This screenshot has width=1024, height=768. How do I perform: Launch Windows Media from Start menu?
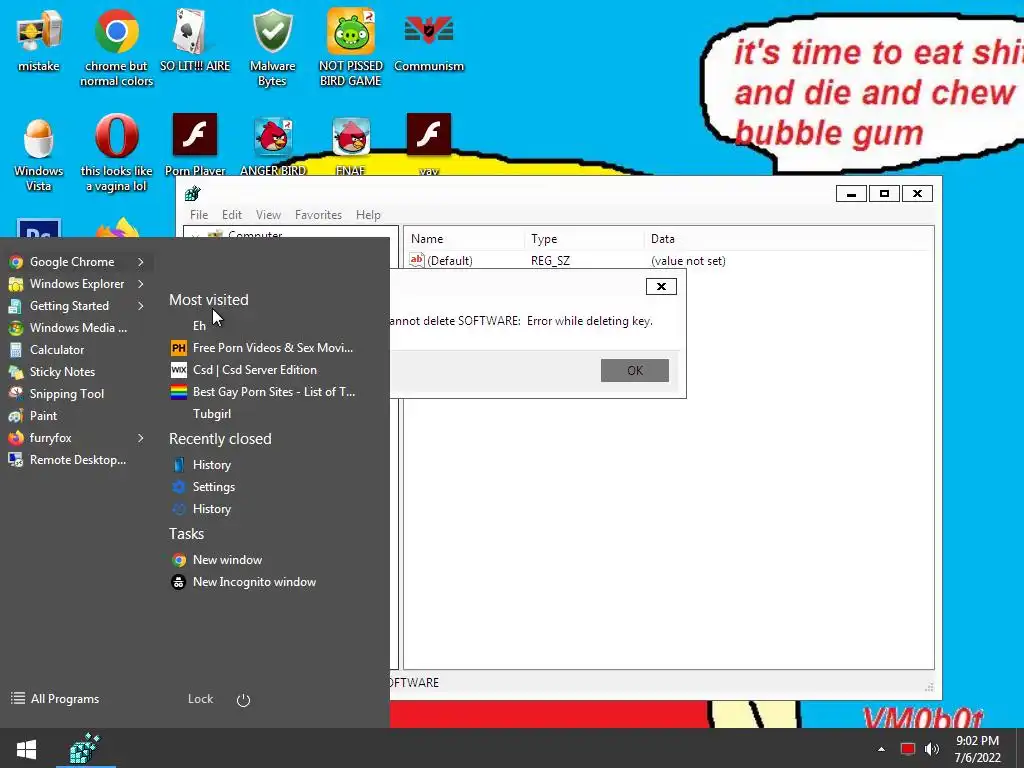77,328
